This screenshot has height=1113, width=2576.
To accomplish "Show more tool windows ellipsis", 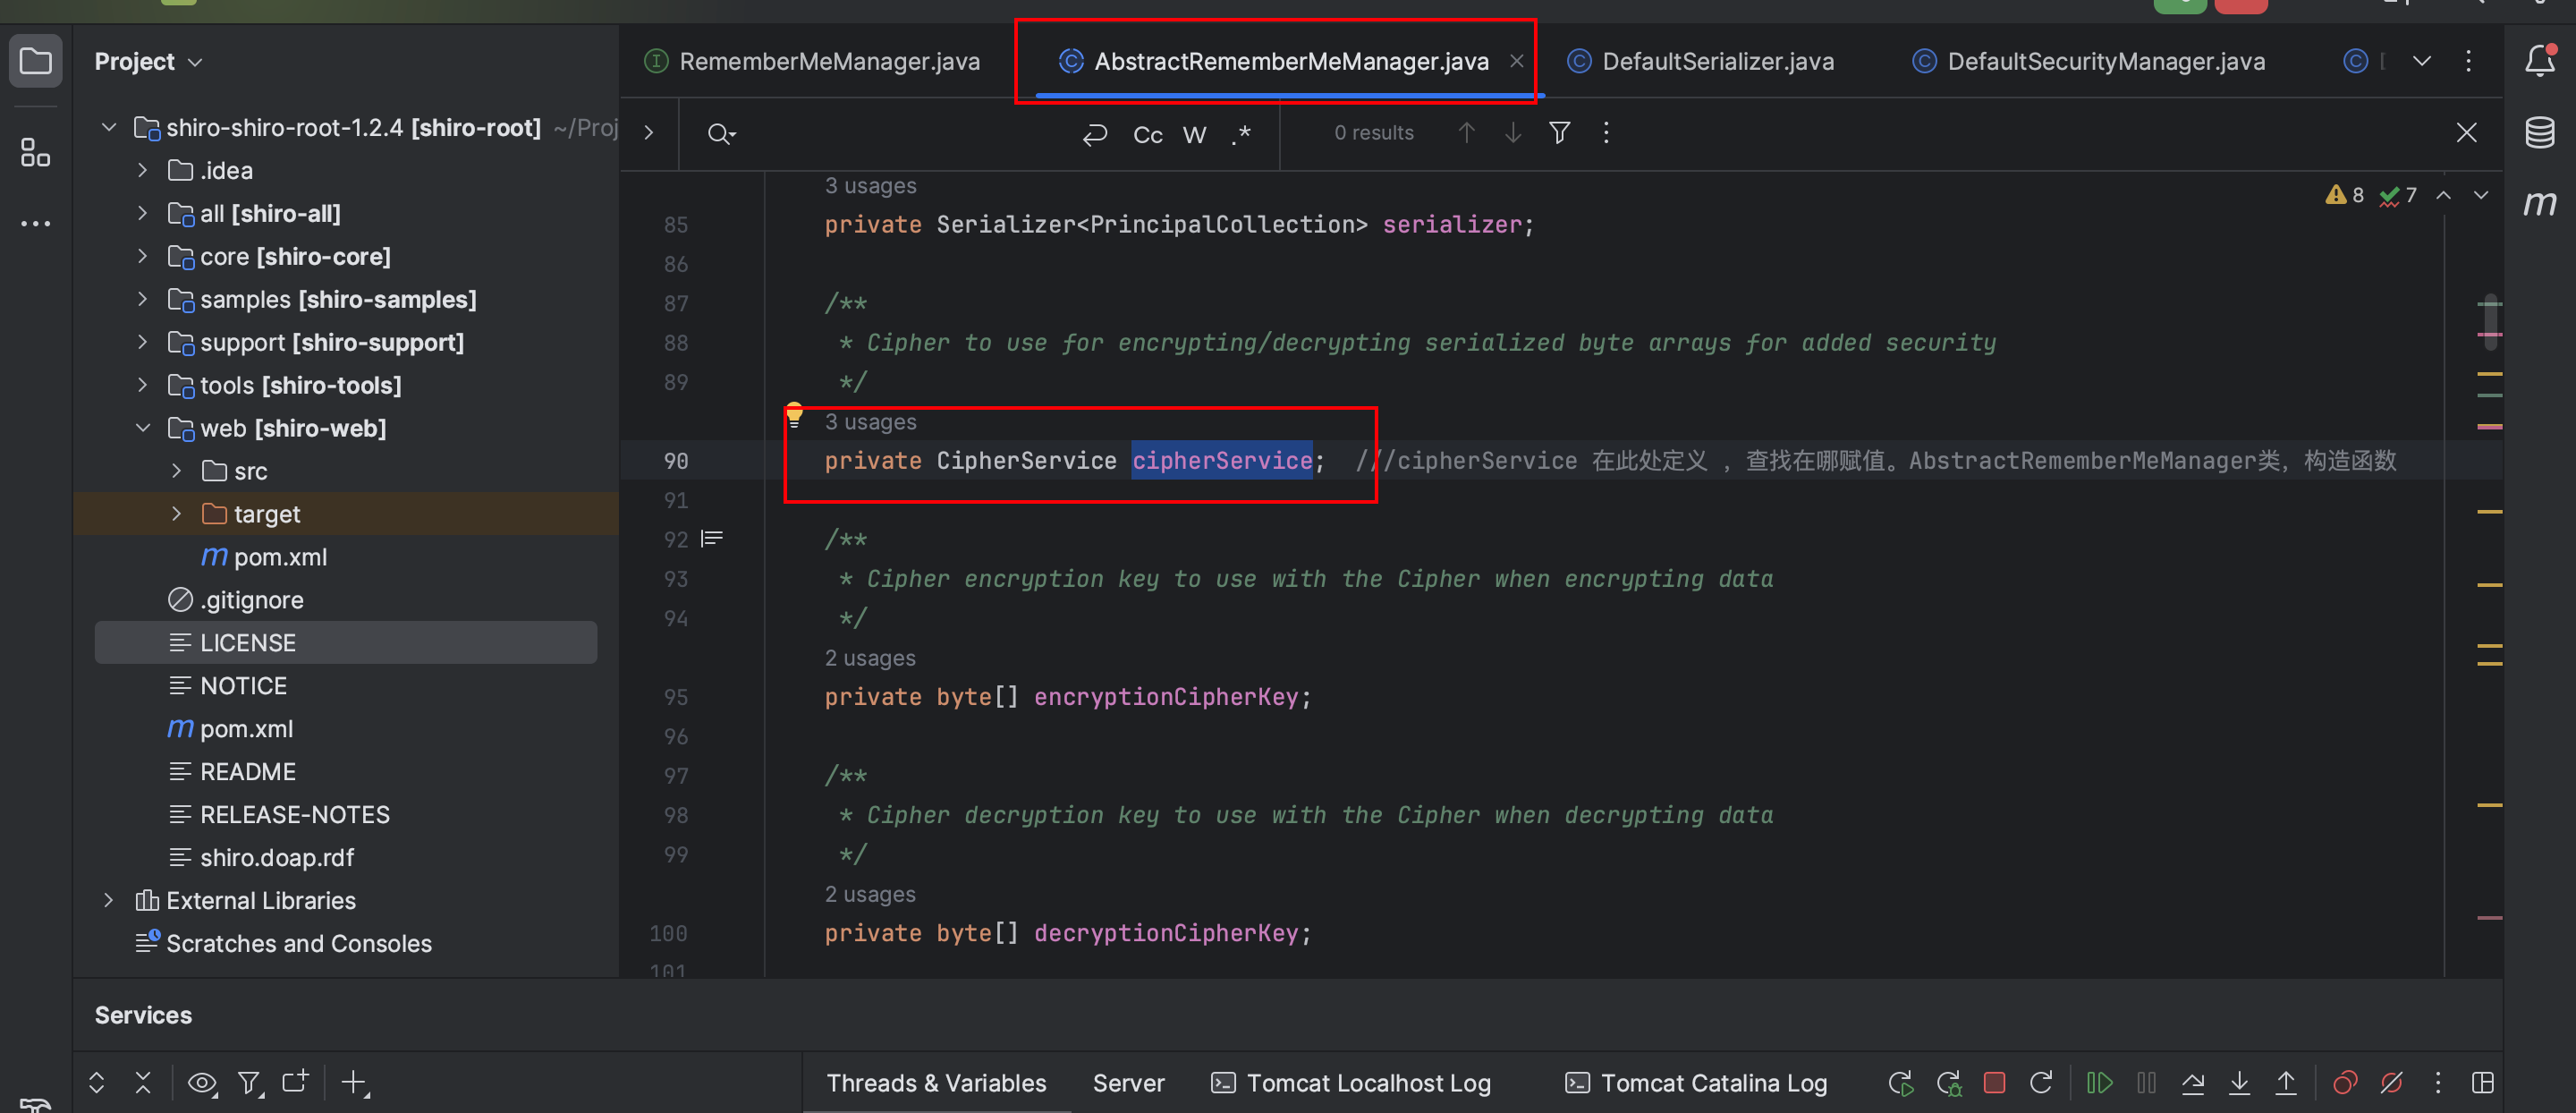I will [x=36, y=224].
